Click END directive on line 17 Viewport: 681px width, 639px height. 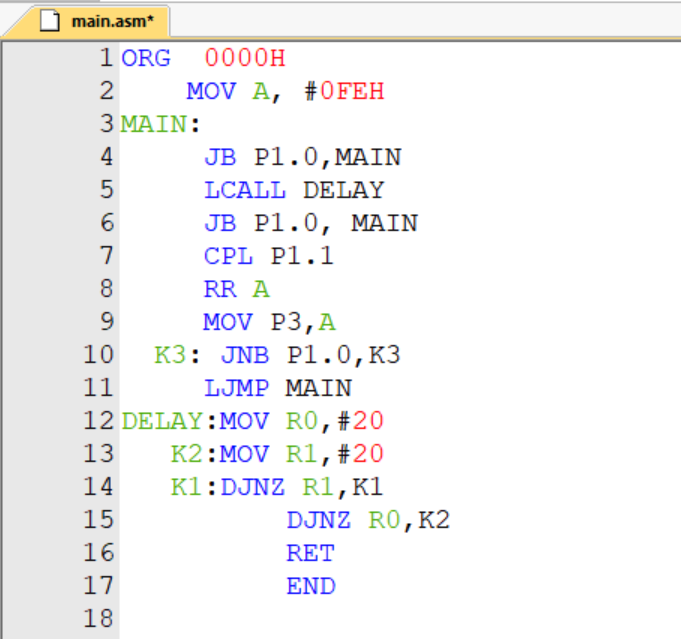(x=311, y=586)
